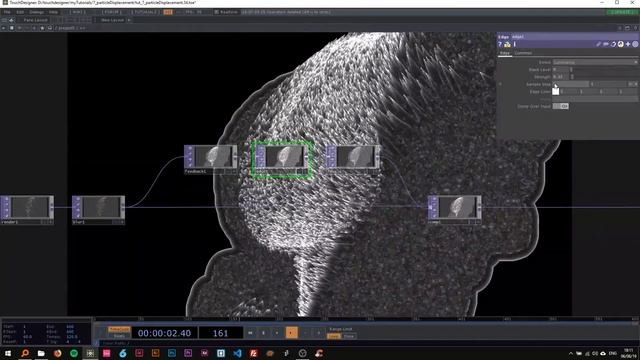Open Media Encoder from taskbar
Viewport: 640px width, 360px height.
204,353
